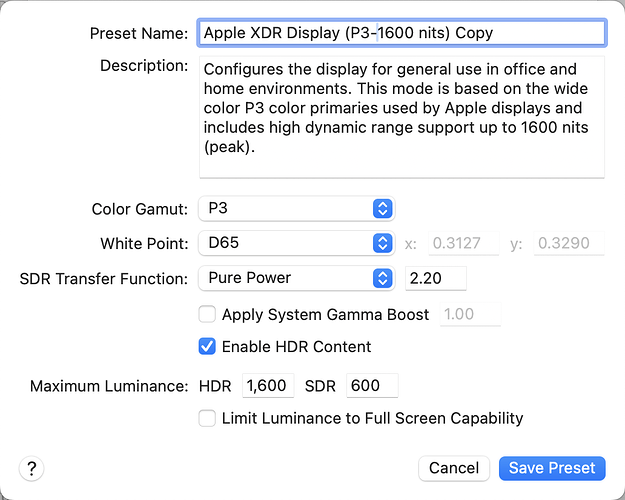The width and height of the screenshot is (625, 500).
Task: Click into the Description text area
Action: point(402,117)
